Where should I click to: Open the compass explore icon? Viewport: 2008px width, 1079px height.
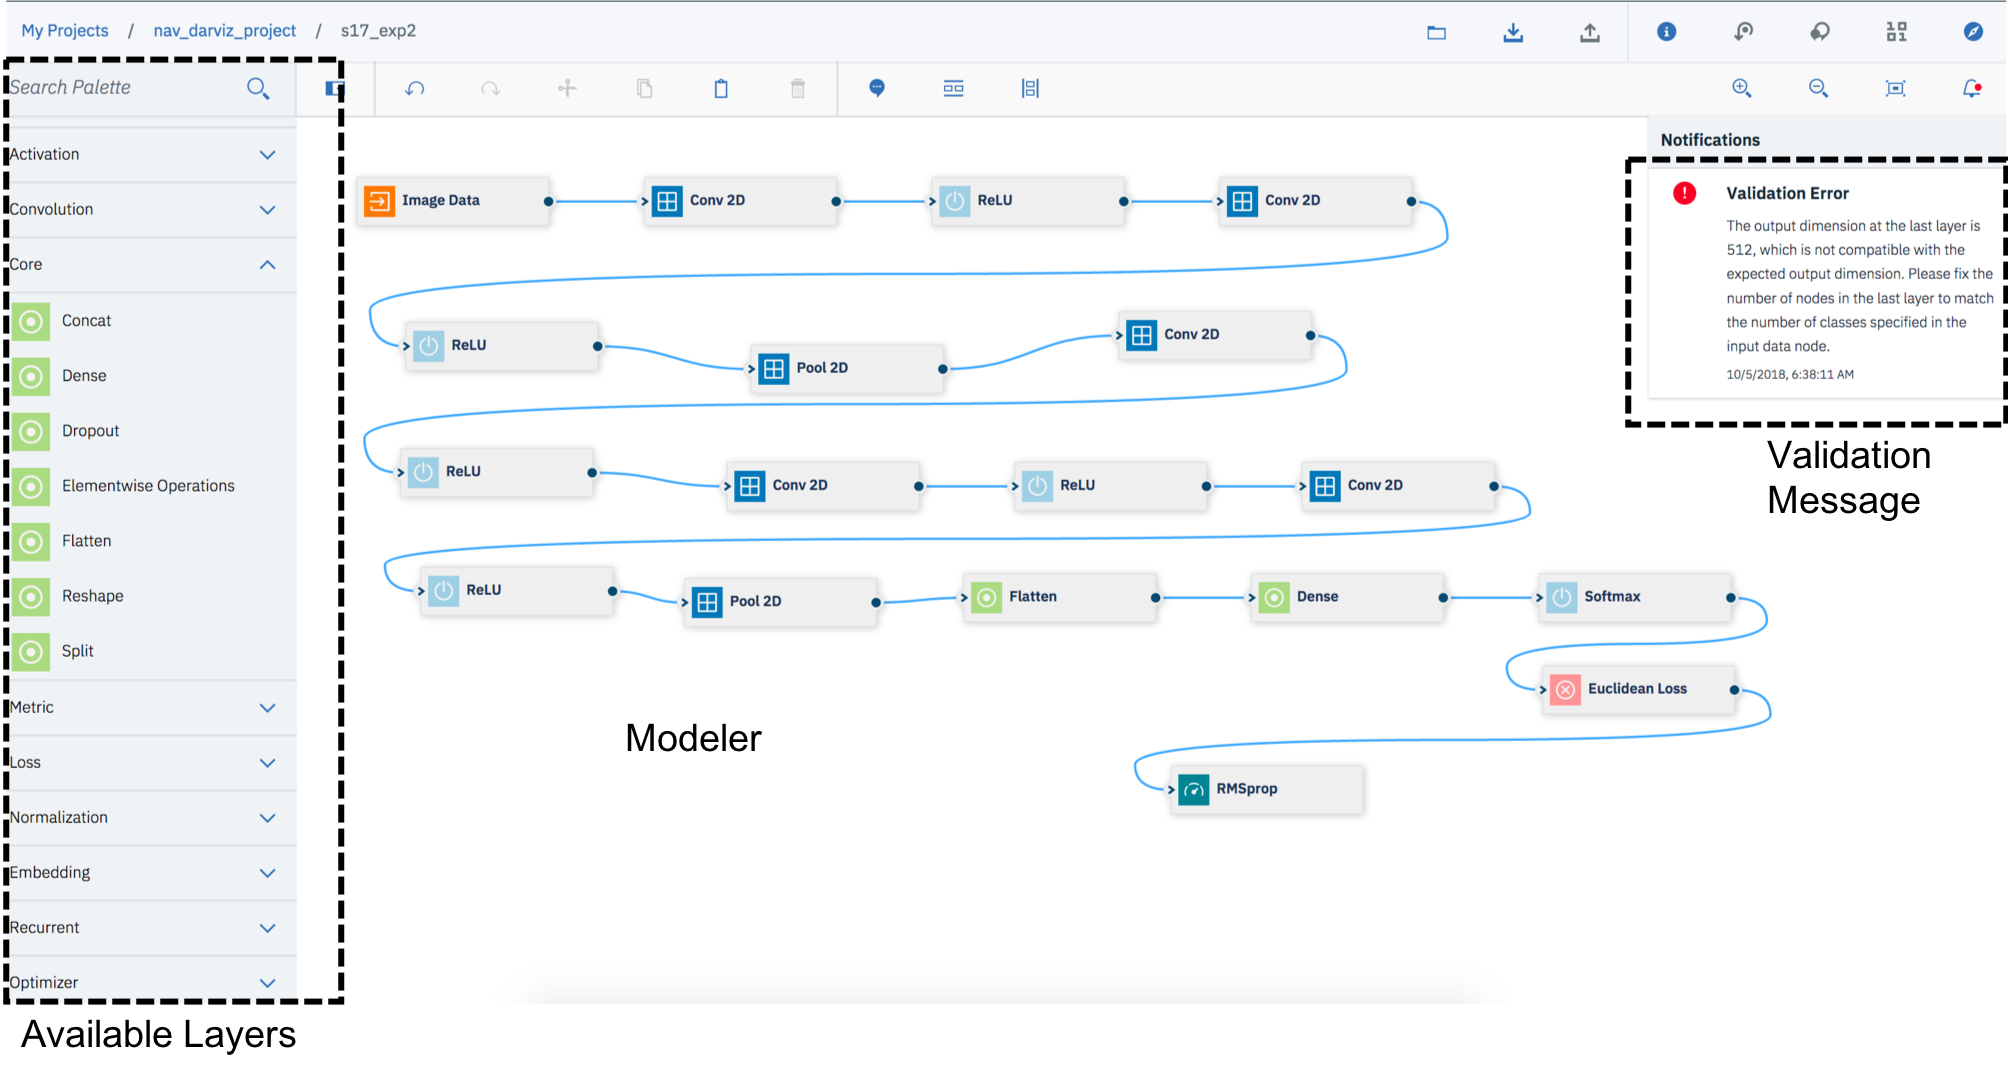1973,32
